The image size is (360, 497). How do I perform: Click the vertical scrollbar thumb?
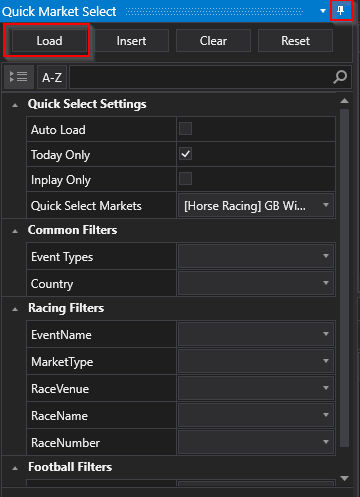pos(344,278)
